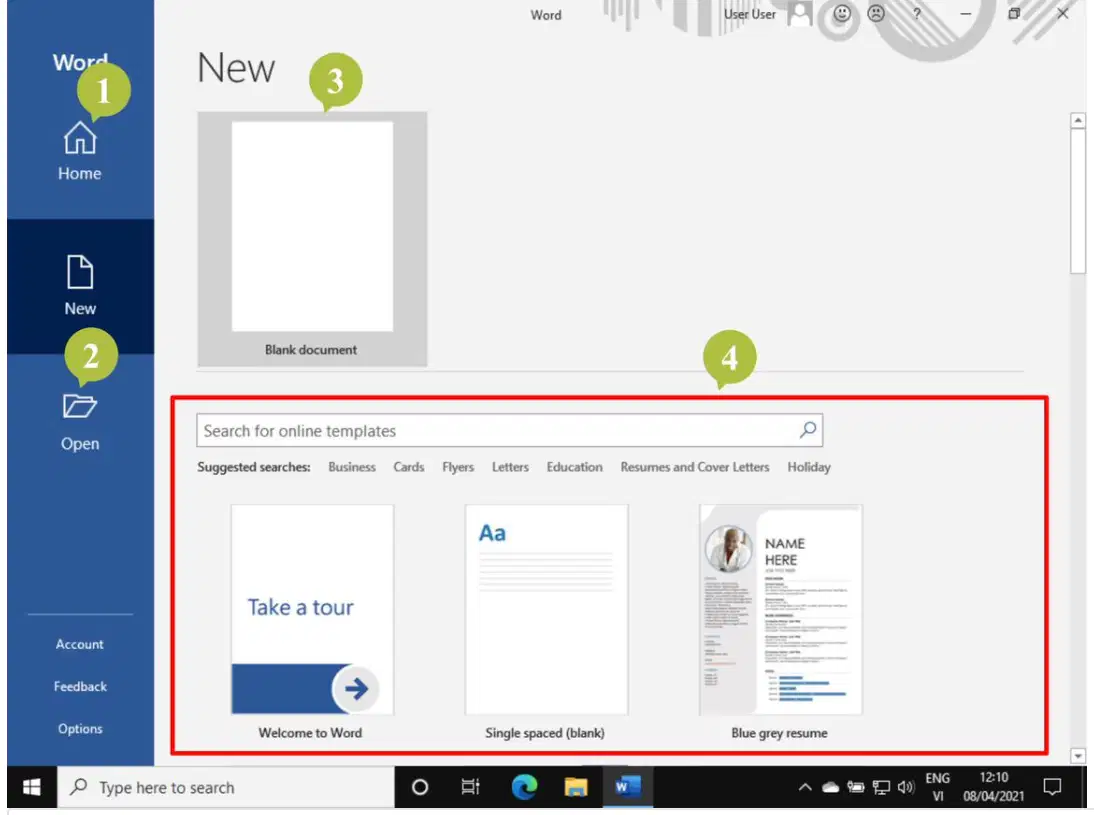This screenshot has width=1094, height=815.
Task: Open Help with the question mark icon
Action: [917, 14]
